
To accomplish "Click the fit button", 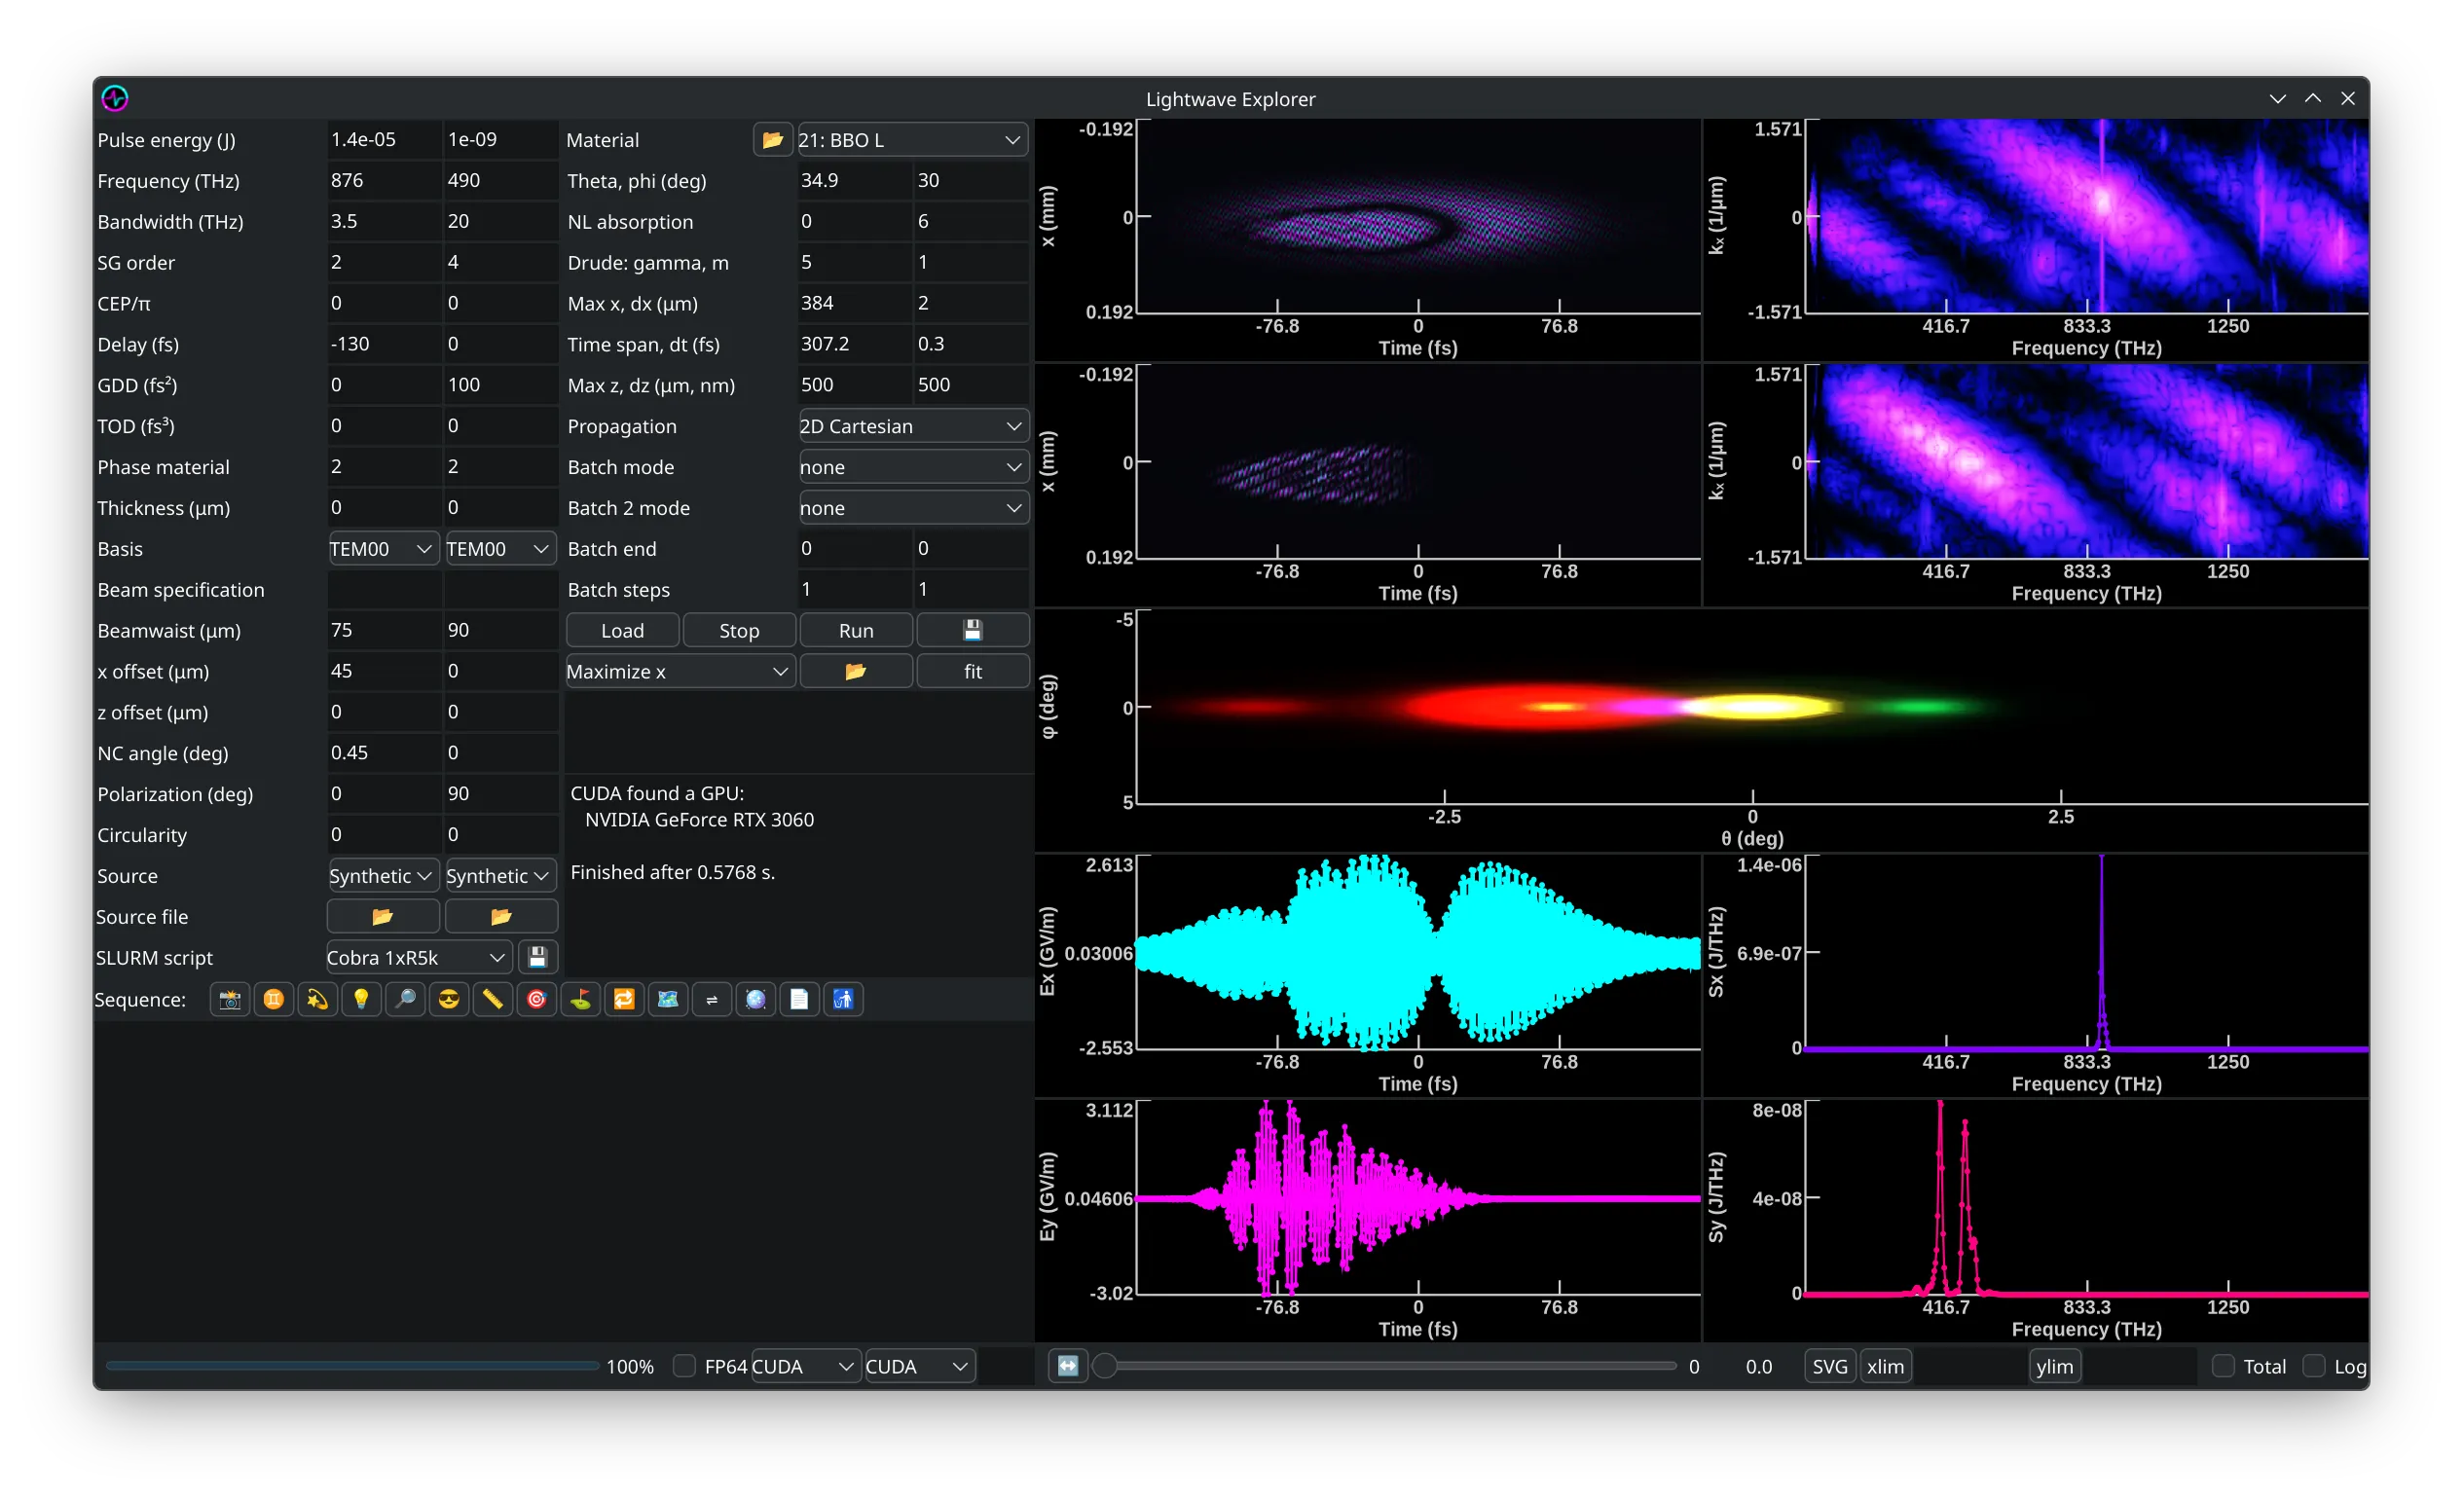I will coord(972,671).
